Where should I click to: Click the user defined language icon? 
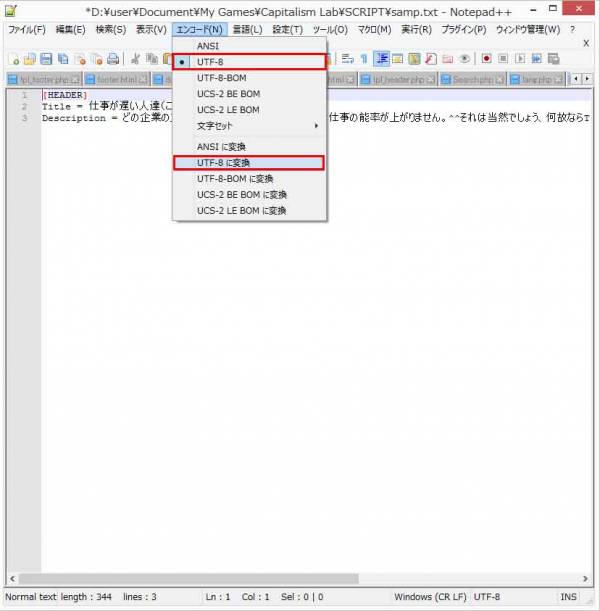[397, 59]
